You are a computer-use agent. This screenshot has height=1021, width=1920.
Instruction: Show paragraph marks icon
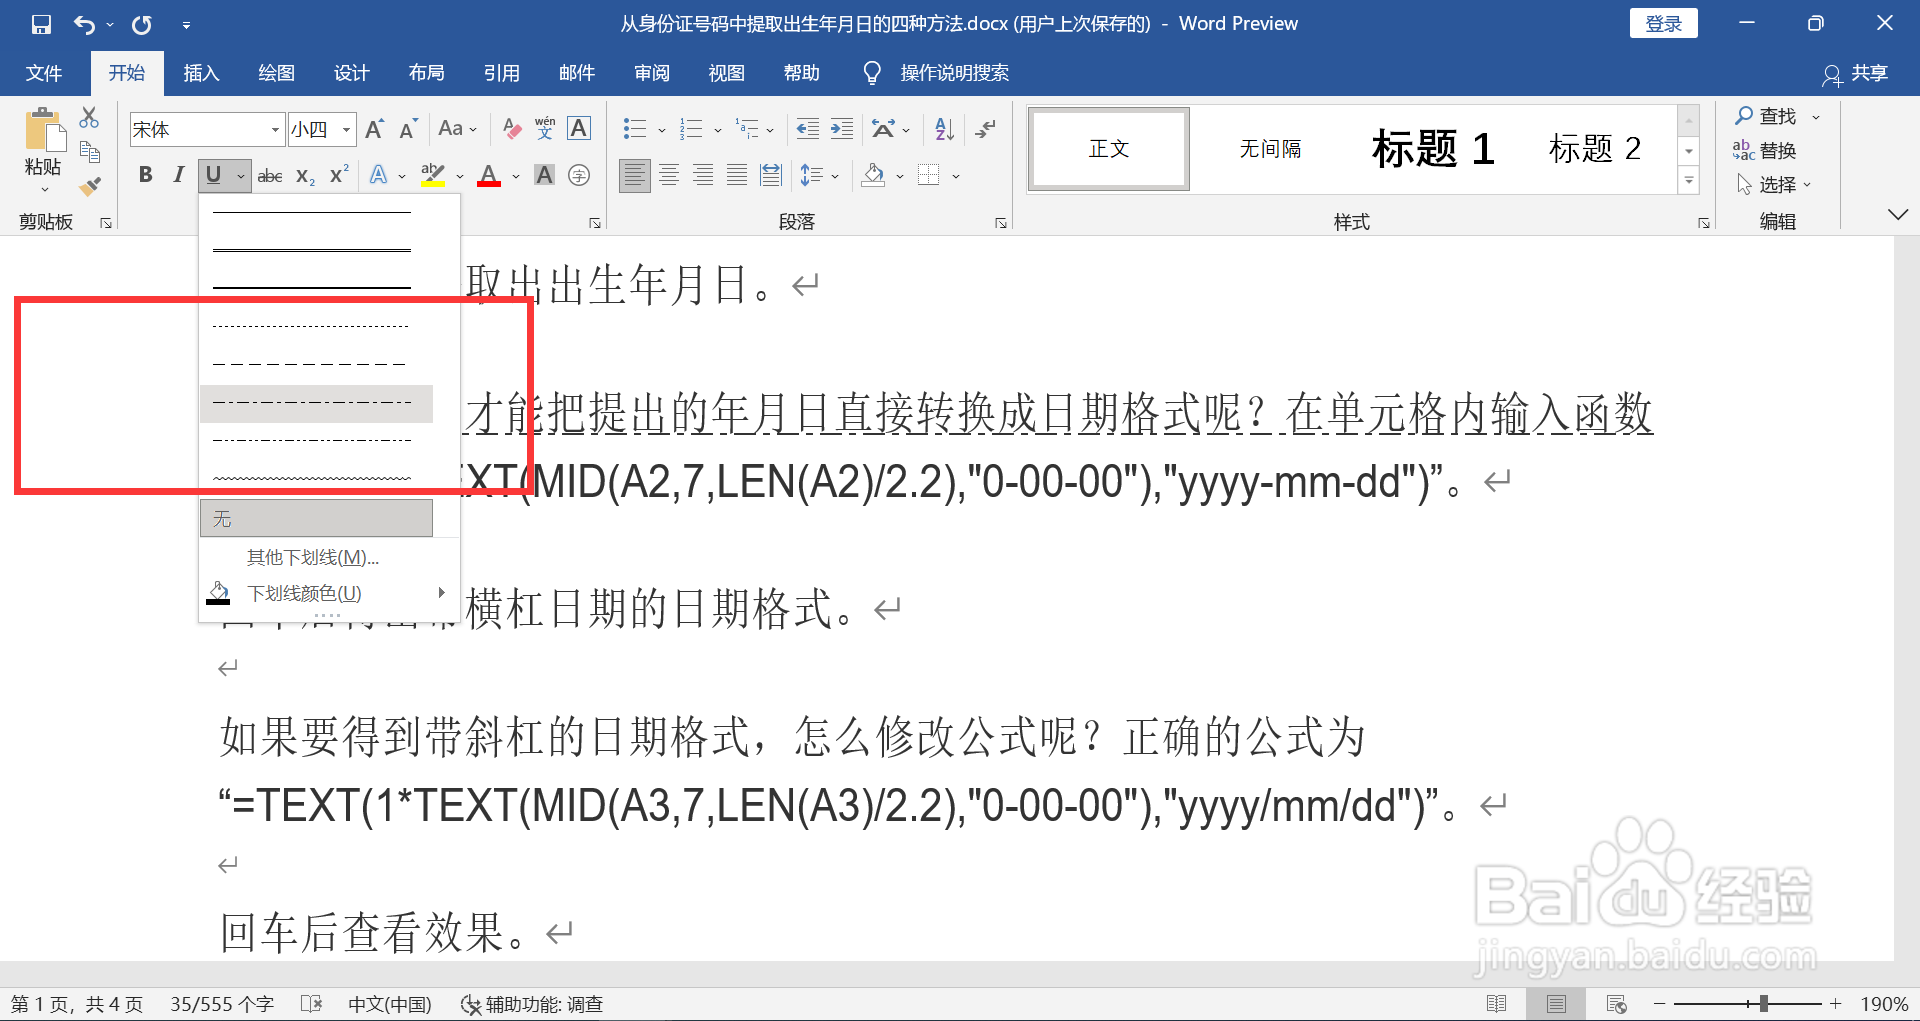pyautogui.click(x=986, y=128)
